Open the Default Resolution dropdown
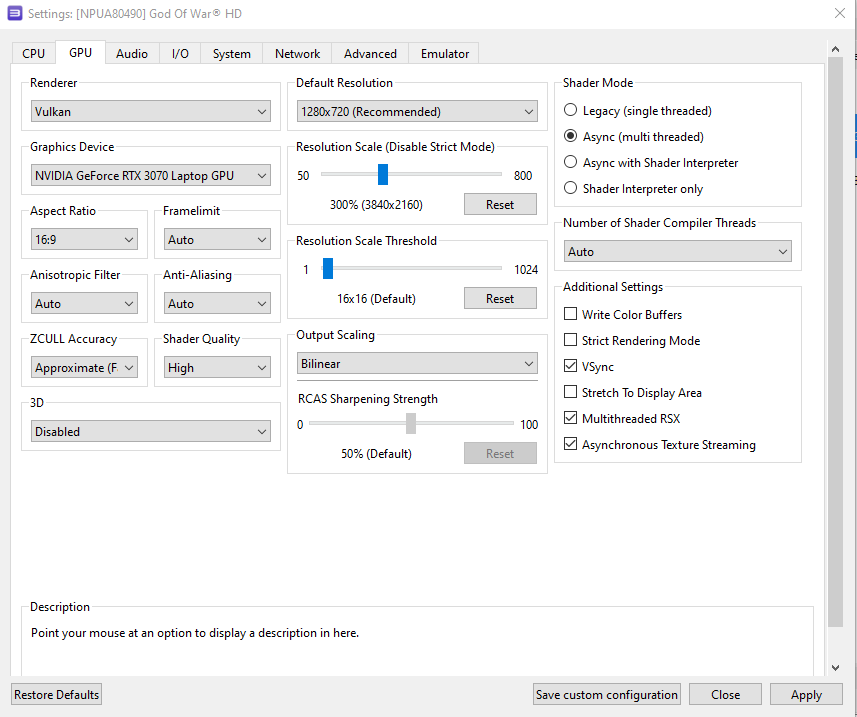 [417, 112]
